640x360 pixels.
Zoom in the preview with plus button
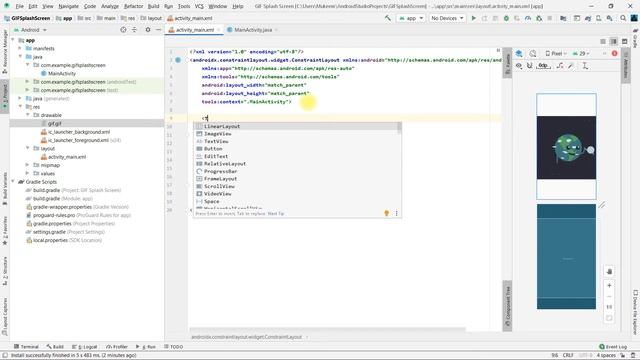coord(609,286)
